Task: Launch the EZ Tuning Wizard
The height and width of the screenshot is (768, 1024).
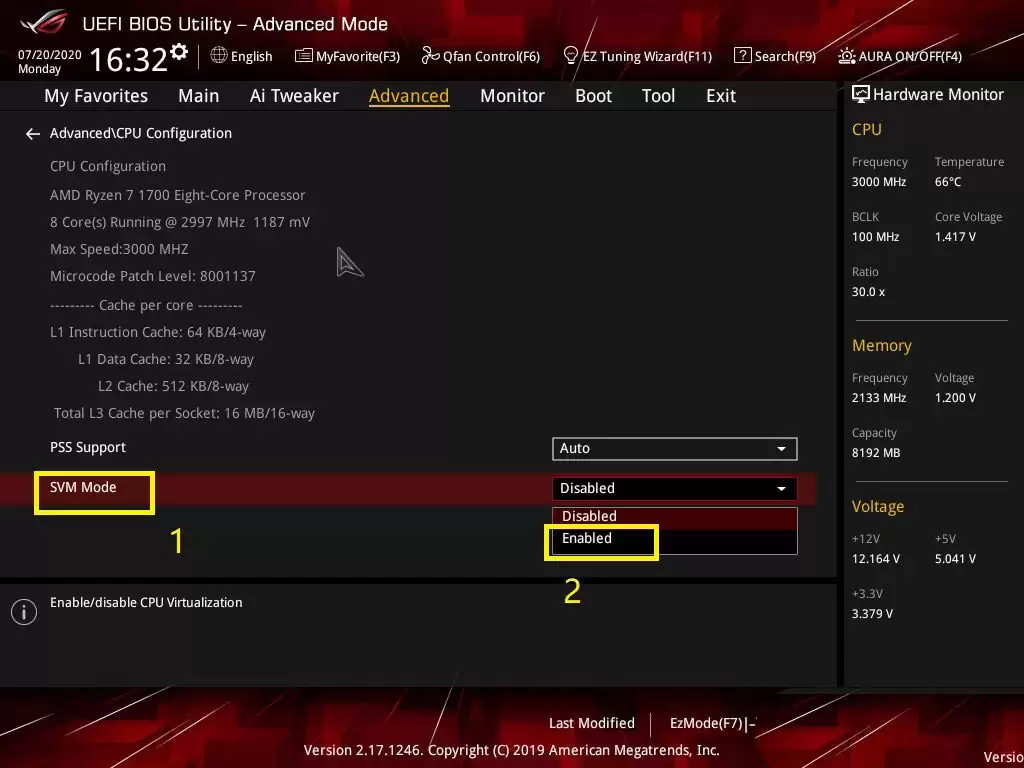Action: pyautogui.click(x=638, y=56)
